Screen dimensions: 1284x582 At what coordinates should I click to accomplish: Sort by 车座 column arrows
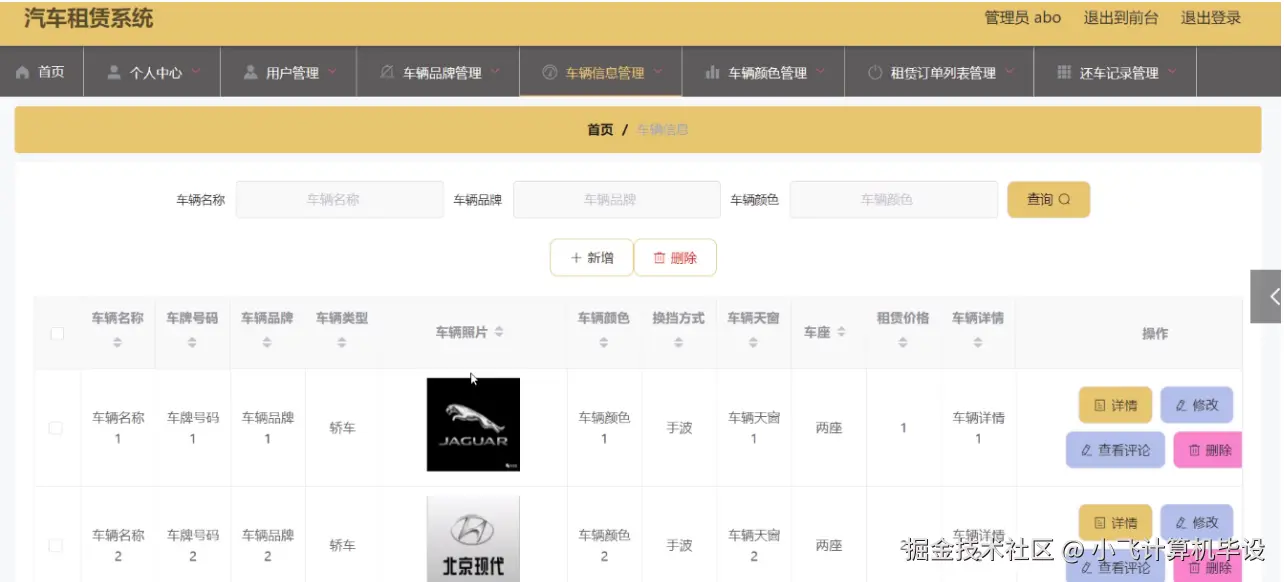[x=841, y=331]
